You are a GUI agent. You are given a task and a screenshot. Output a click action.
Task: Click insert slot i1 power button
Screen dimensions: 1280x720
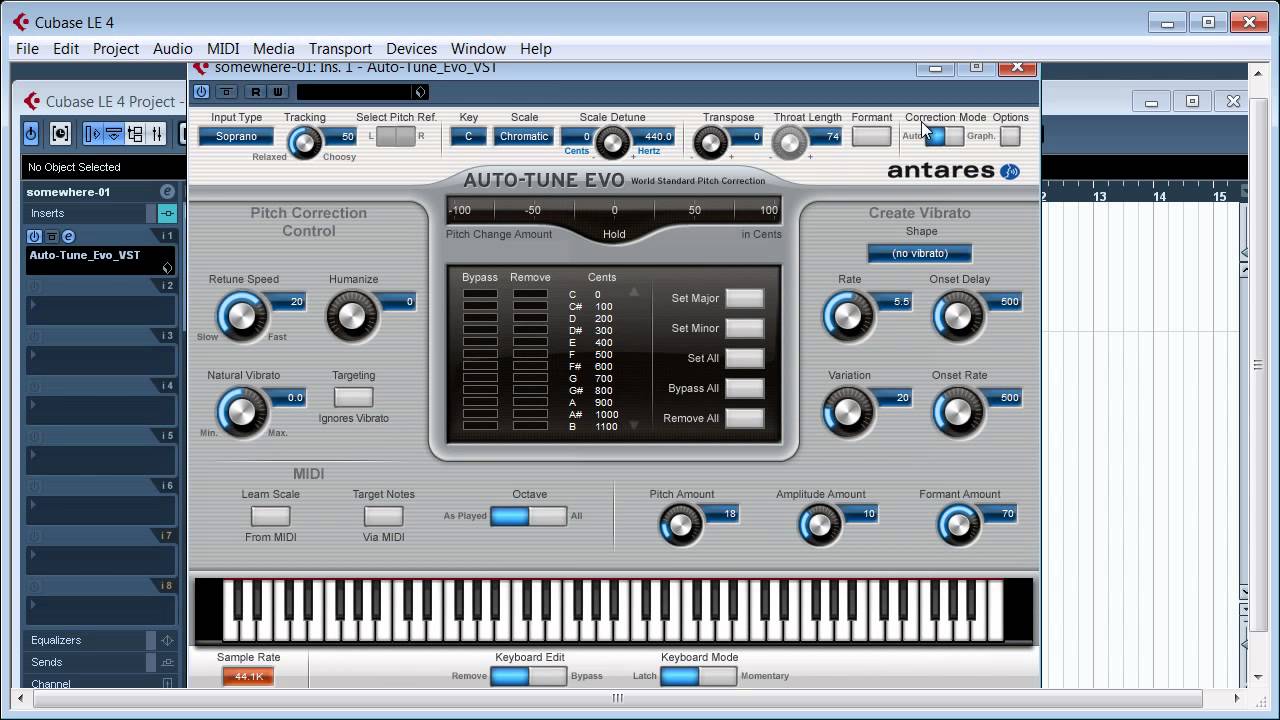tap(34, 236)
